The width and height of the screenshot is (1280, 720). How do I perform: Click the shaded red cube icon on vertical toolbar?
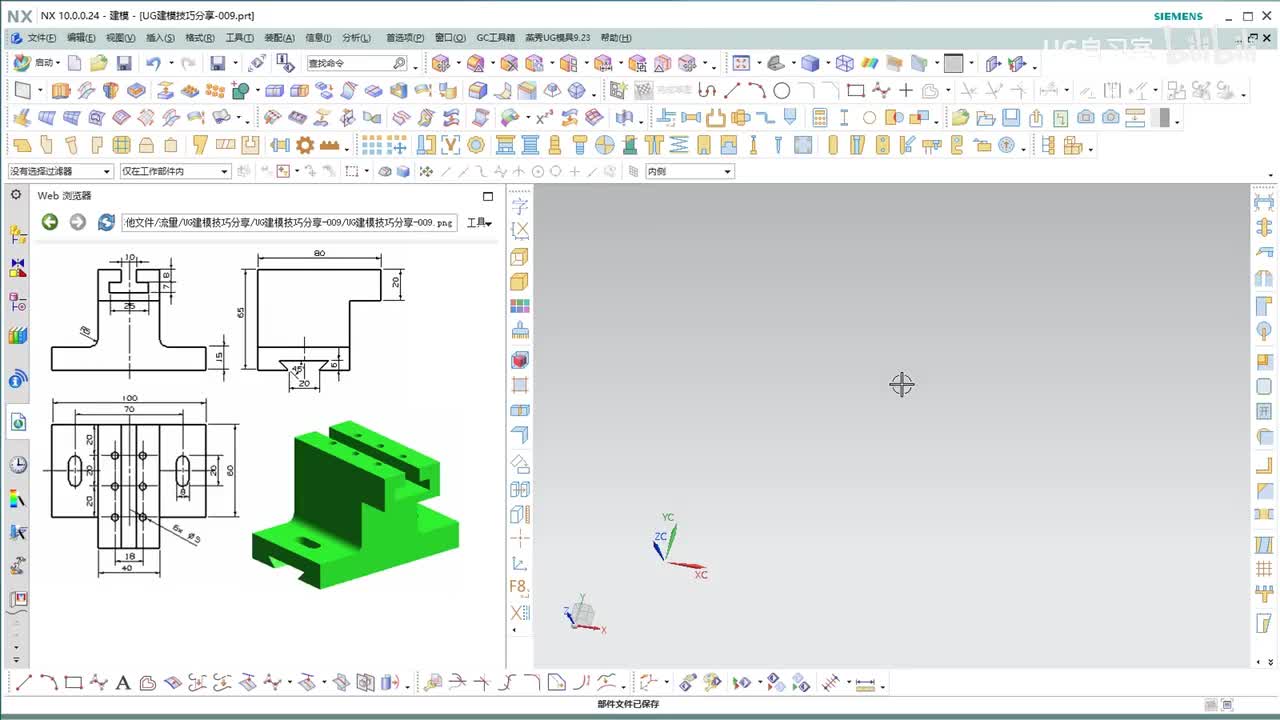point(519,359)
